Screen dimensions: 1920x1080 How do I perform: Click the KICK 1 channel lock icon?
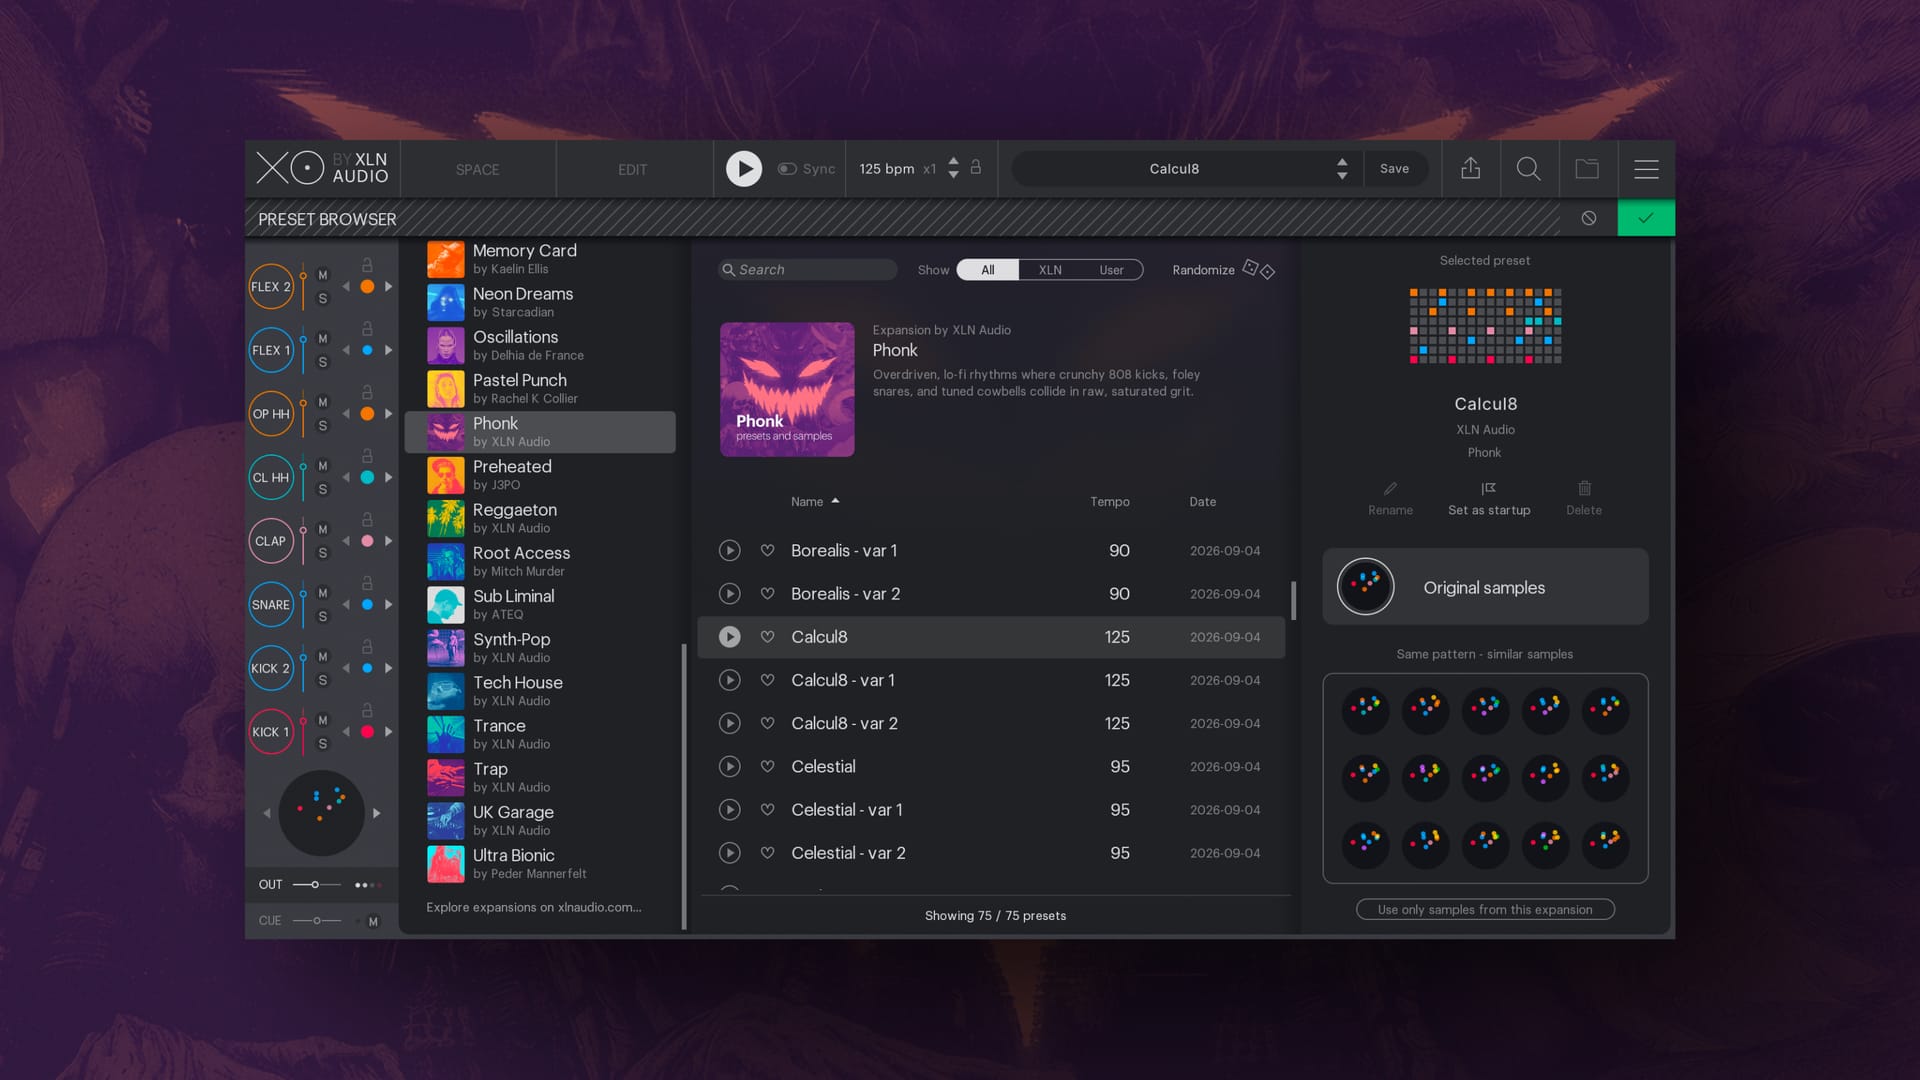(x=367, y=710)
